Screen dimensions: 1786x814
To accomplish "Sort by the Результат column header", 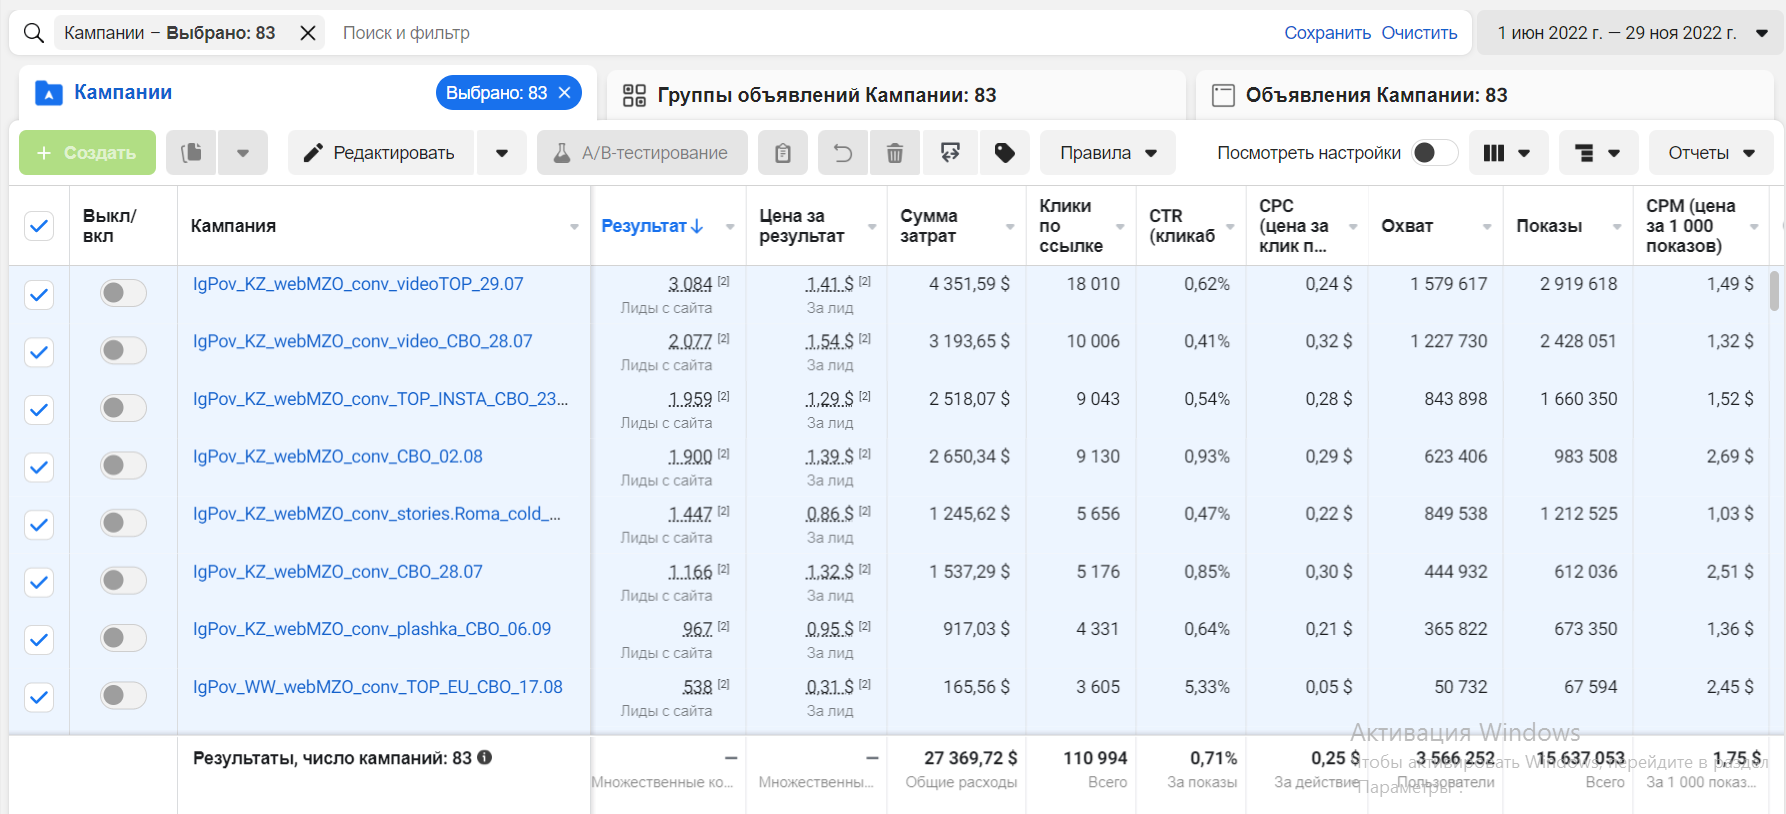I will [x=652, y=226].
